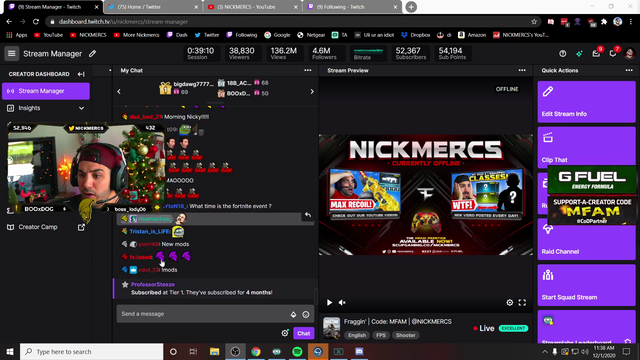Open the profile avatar menu

click(x=629, y=53)
